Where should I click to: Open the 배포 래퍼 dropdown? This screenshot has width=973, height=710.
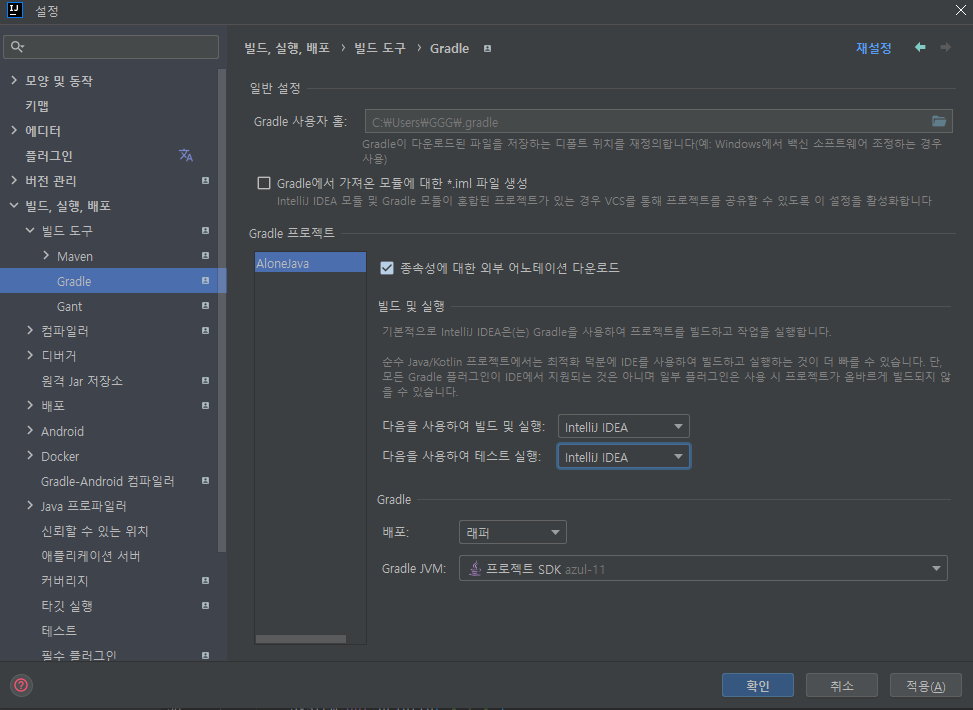[x=513, y=532]
